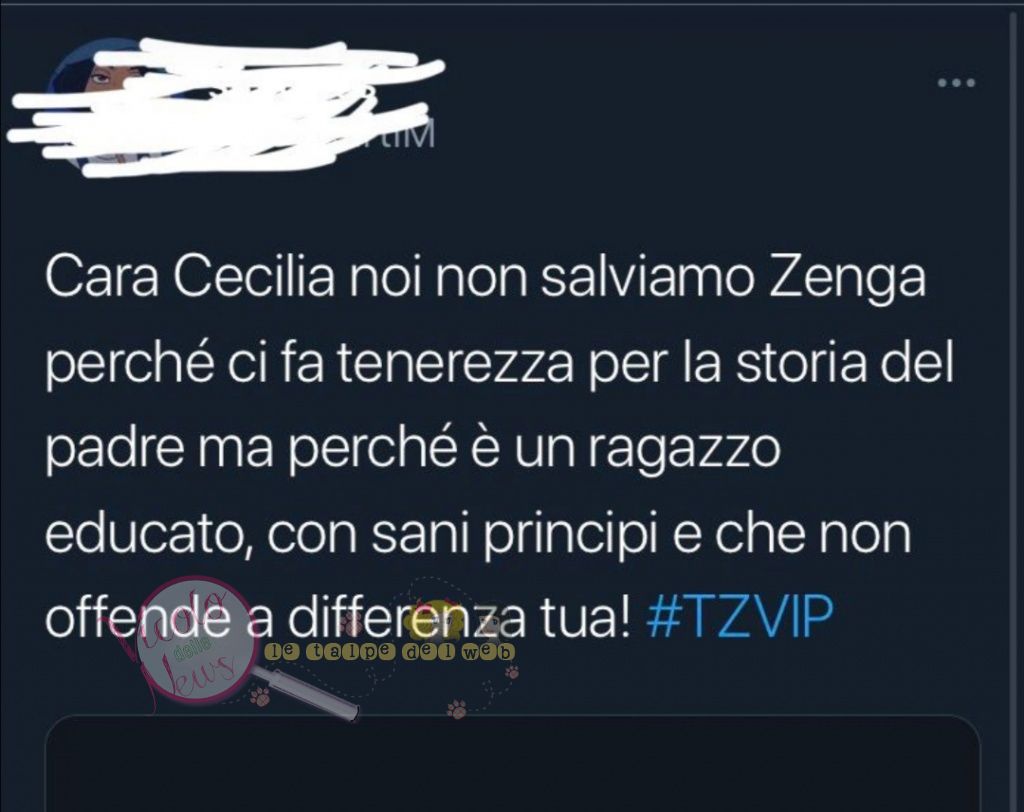1024x812 pixels.
Task: Click the paw print beside the magnifier handle
Action: click(x=261, y=698)
